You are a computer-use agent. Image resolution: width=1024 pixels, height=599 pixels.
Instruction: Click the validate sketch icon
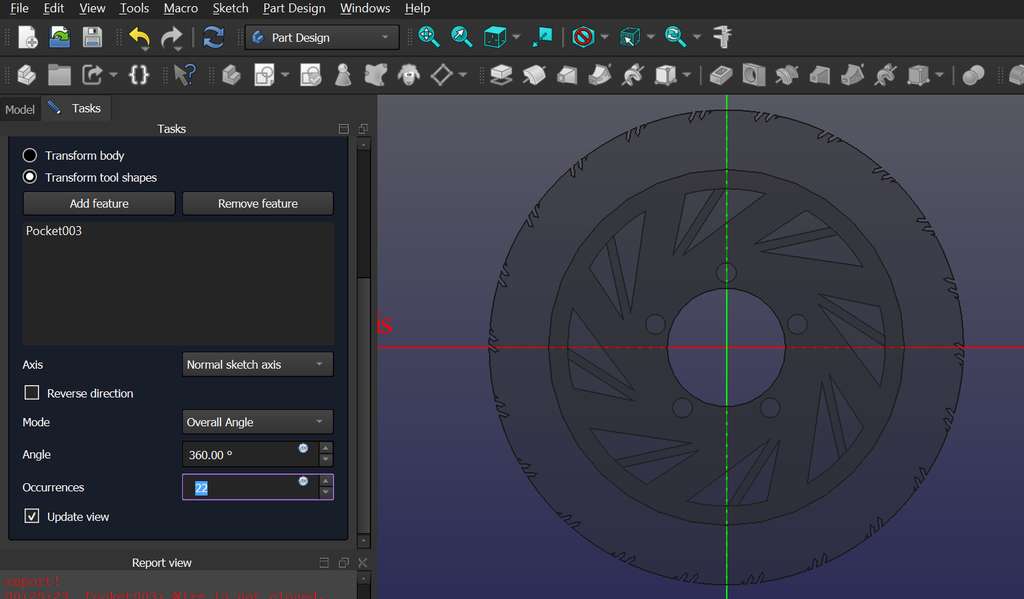pyautogui.click(x=311, y=75)
